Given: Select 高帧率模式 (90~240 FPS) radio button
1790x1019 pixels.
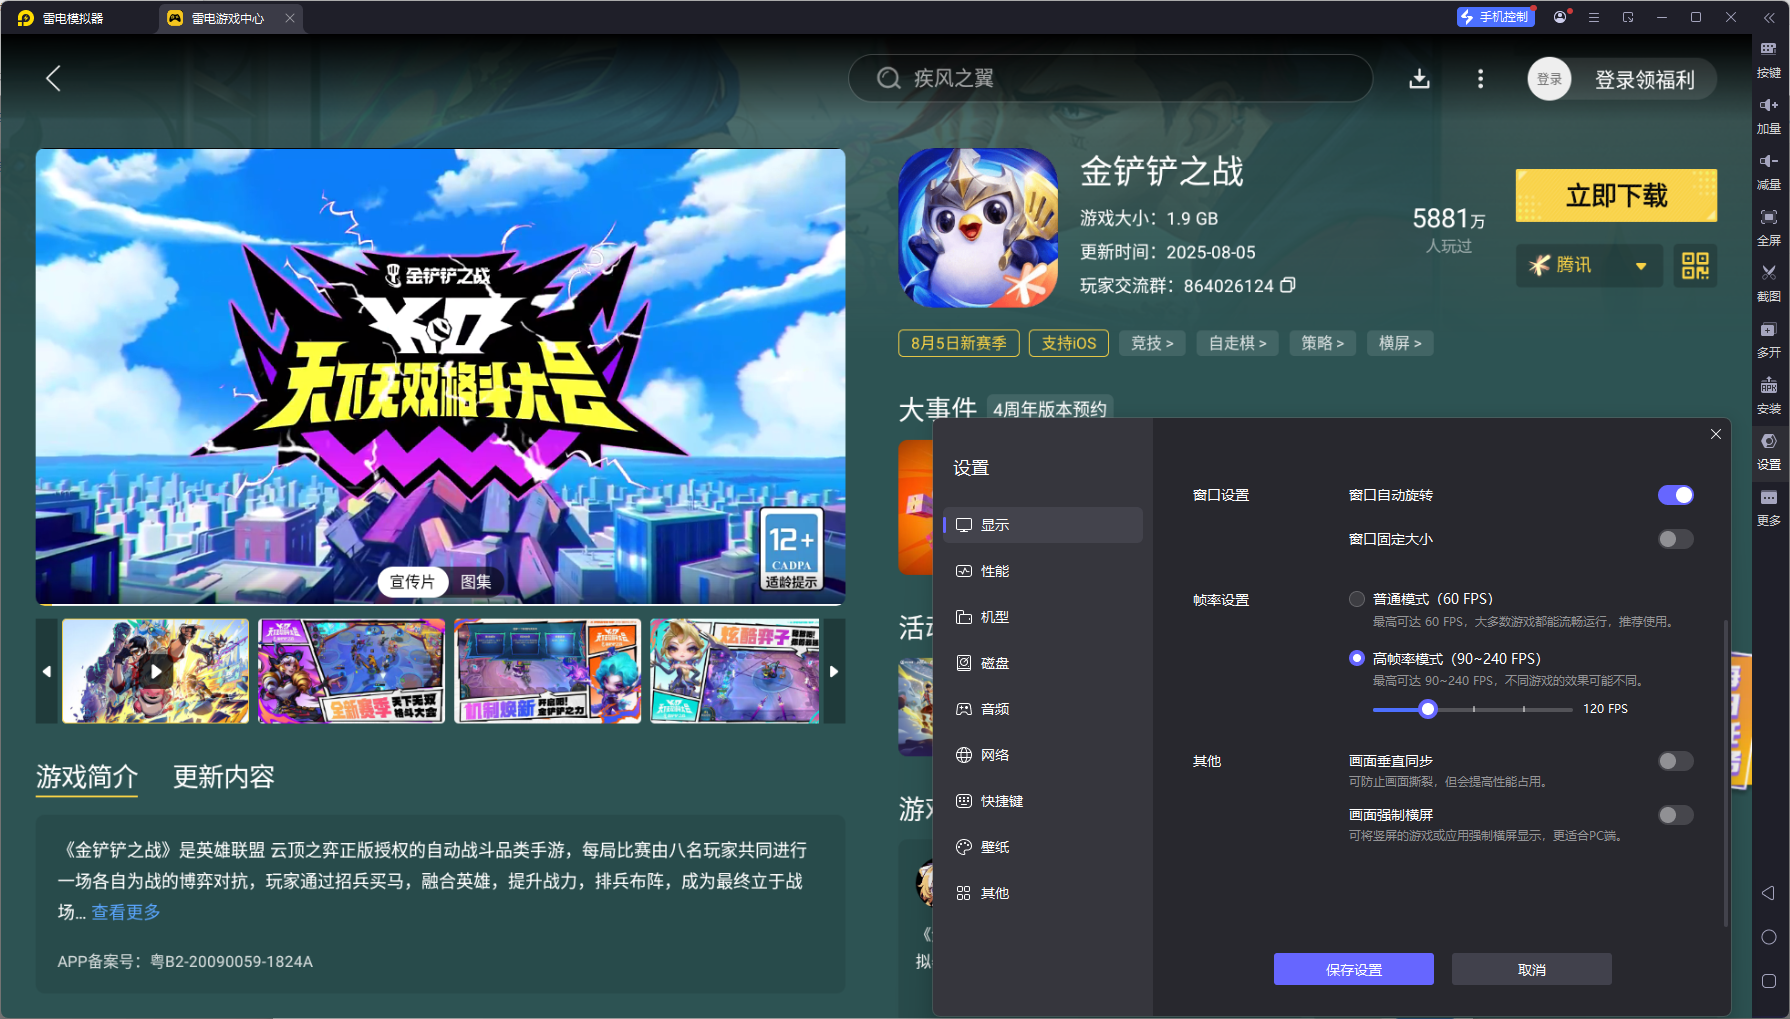Looking at the screenshot, I should point(1356,658).
